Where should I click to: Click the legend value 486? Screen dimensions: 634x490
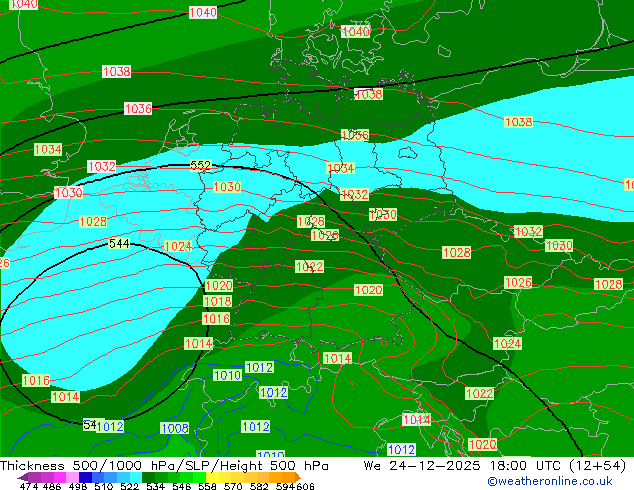coord(52,486)
